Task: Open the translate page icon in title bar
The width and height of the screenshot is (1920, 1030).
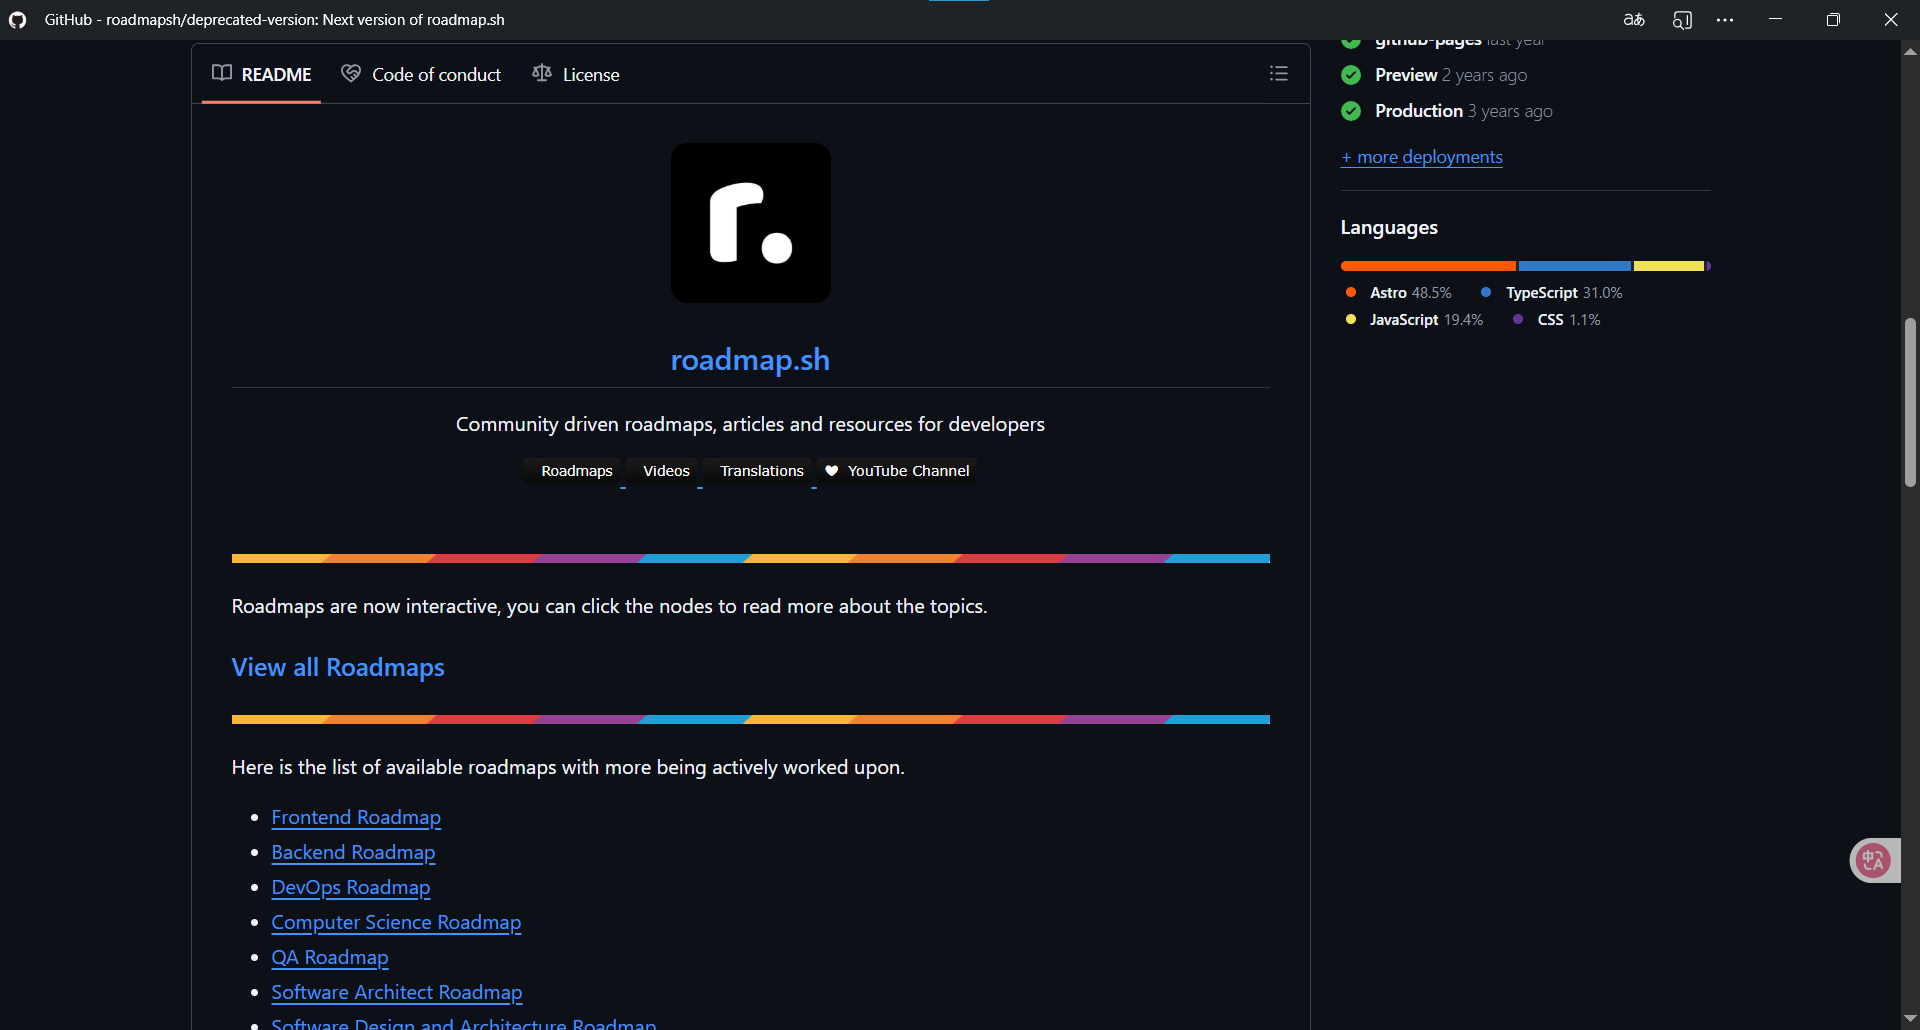Action: [1634, 20]
